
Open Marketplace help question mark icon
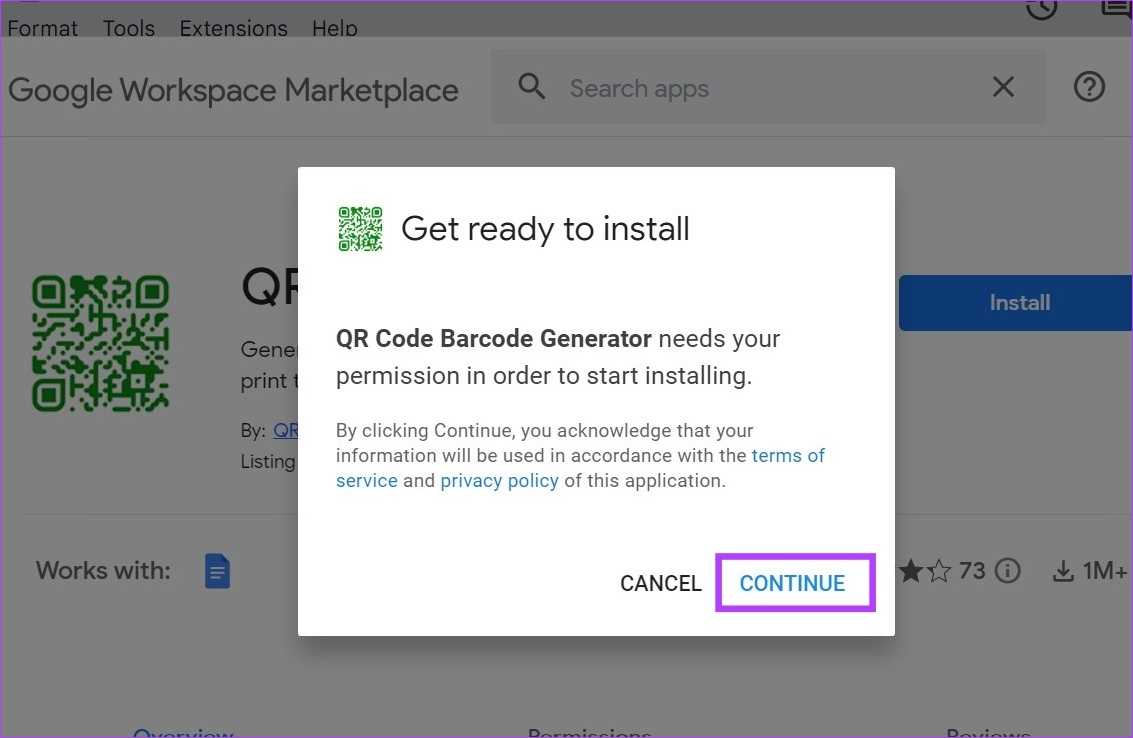click(x=1089, y=87)
